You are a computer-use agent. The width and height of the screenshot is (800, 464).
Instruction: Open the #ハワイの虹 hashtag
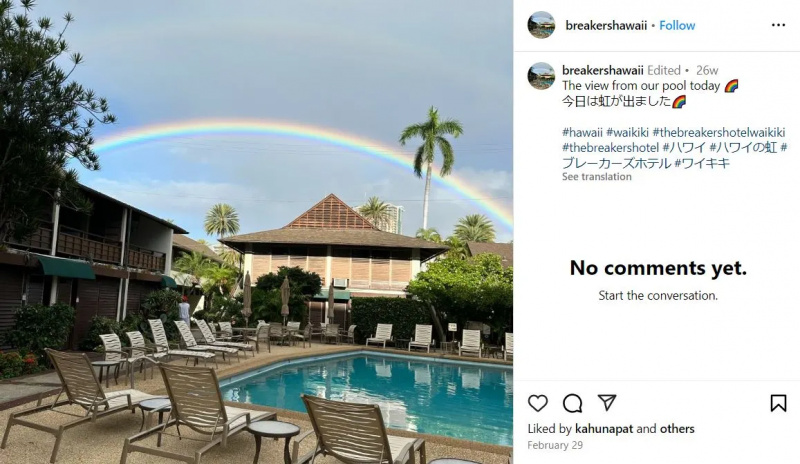click(x=743, y=148)
